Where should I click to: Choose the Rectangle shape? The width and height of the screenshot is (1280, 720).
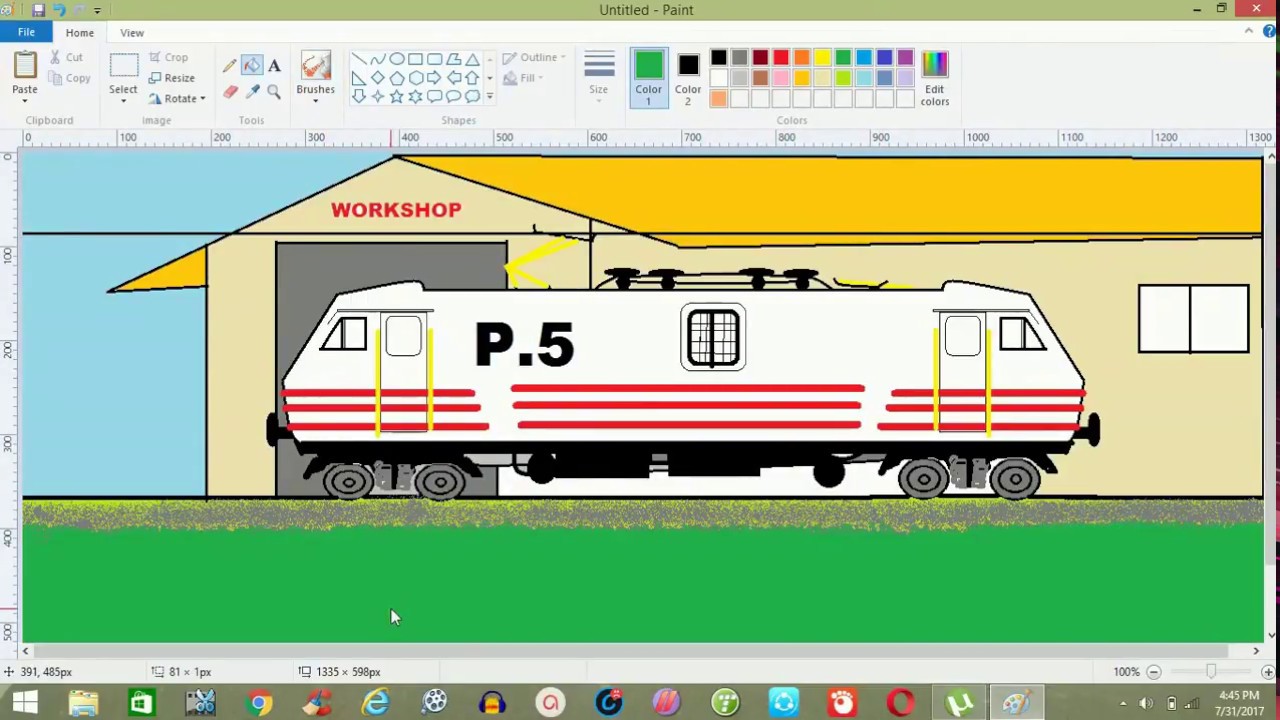pos(416,59)
